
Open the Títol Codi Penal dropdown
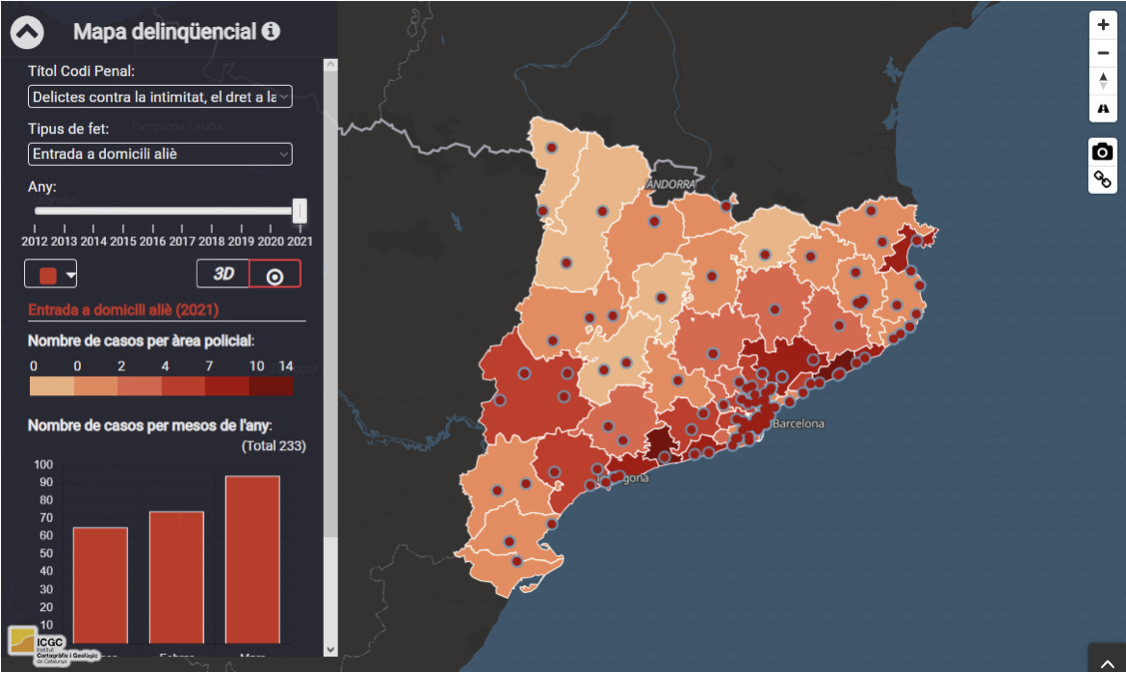point(160,97)
